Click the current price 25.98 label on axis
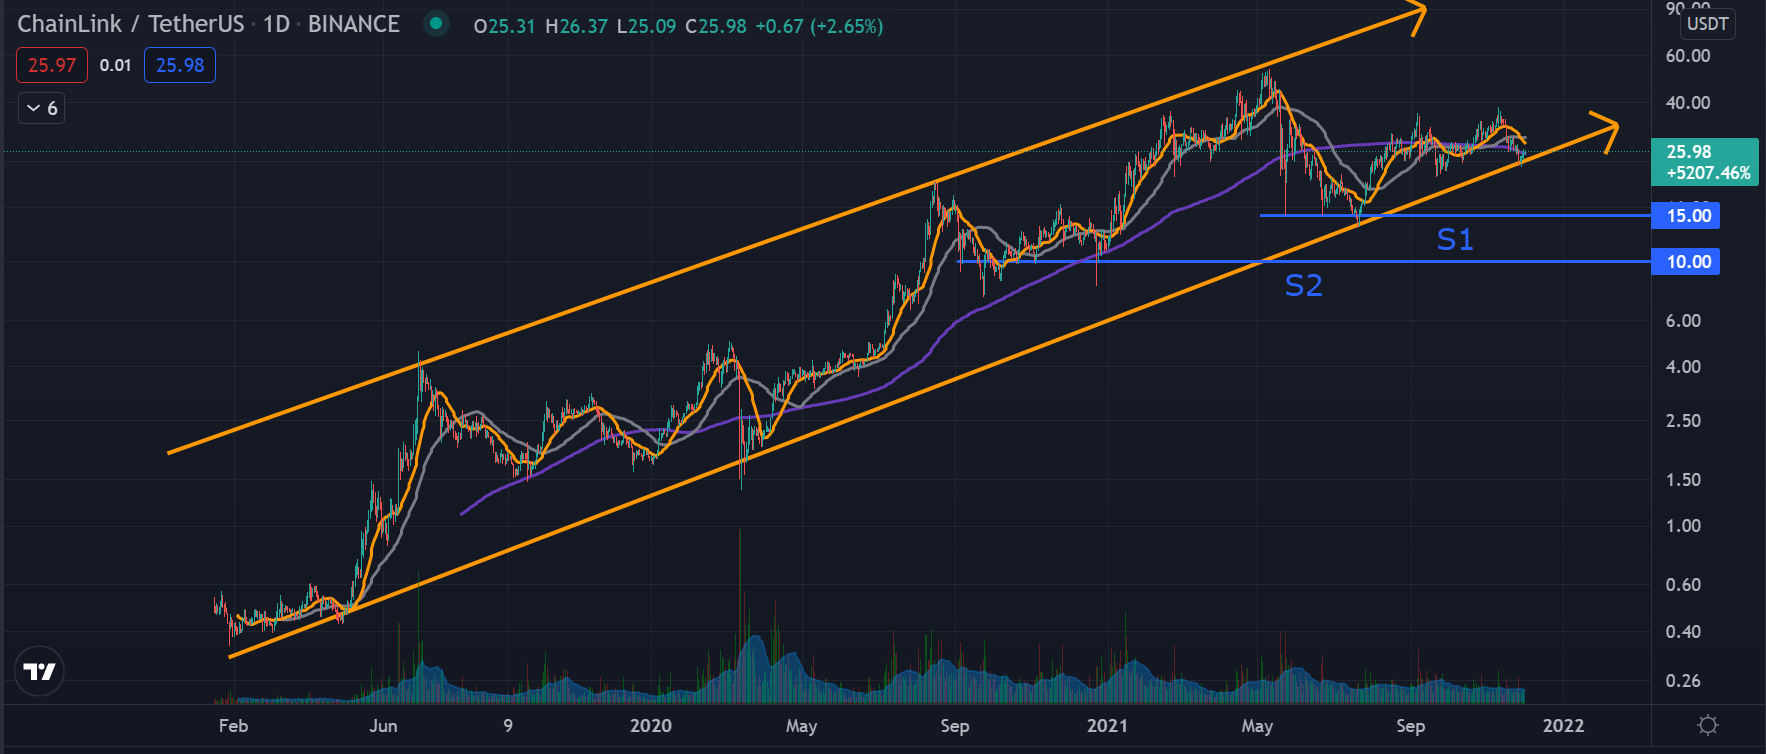 [x=1705, y=162]
